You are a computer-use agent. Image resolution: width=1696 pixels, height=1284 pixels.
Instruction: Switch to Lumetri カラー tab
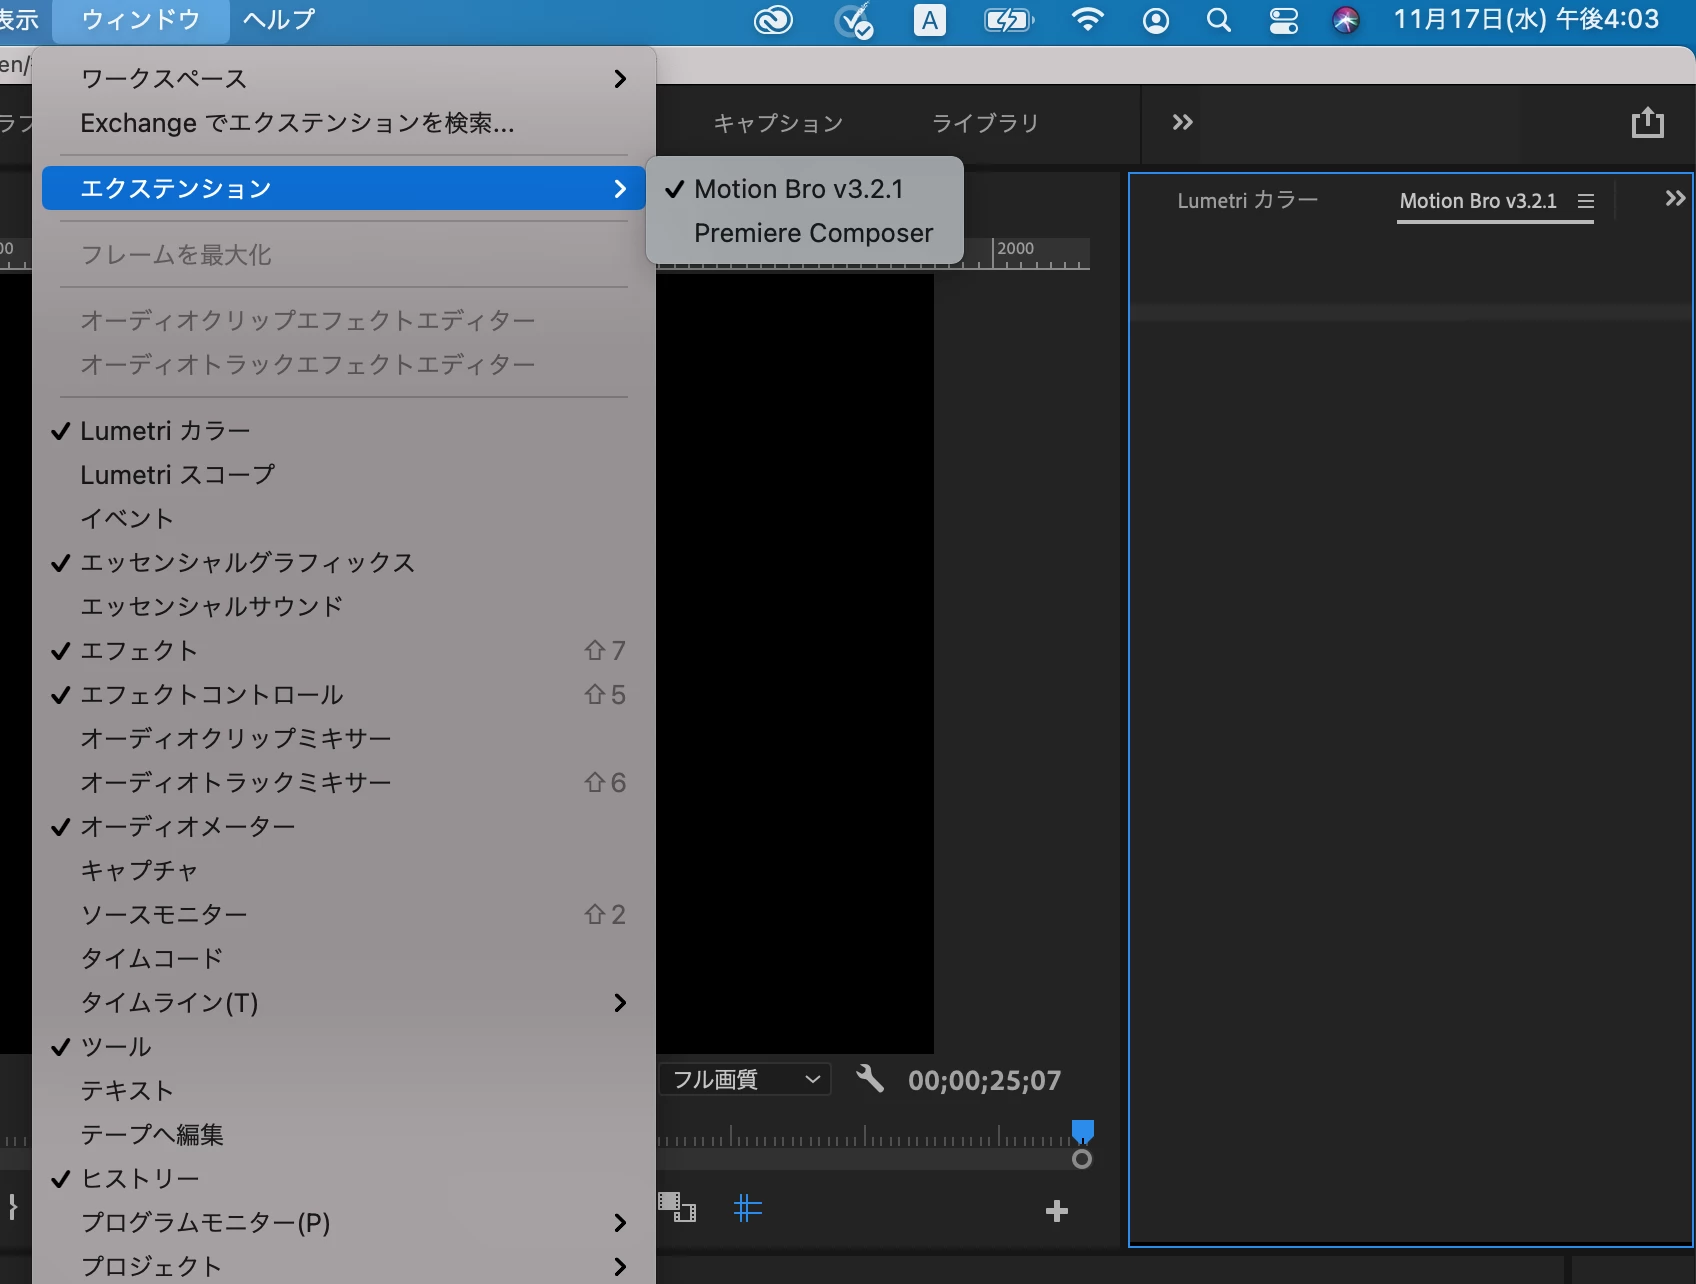pos(1247,201)
